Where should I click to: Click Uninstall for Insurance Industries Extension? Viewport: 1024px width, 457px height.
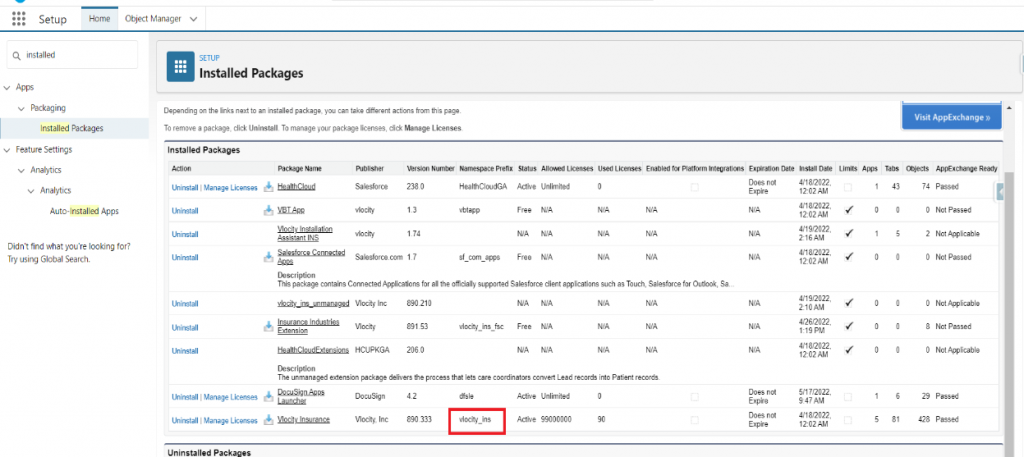185,327
